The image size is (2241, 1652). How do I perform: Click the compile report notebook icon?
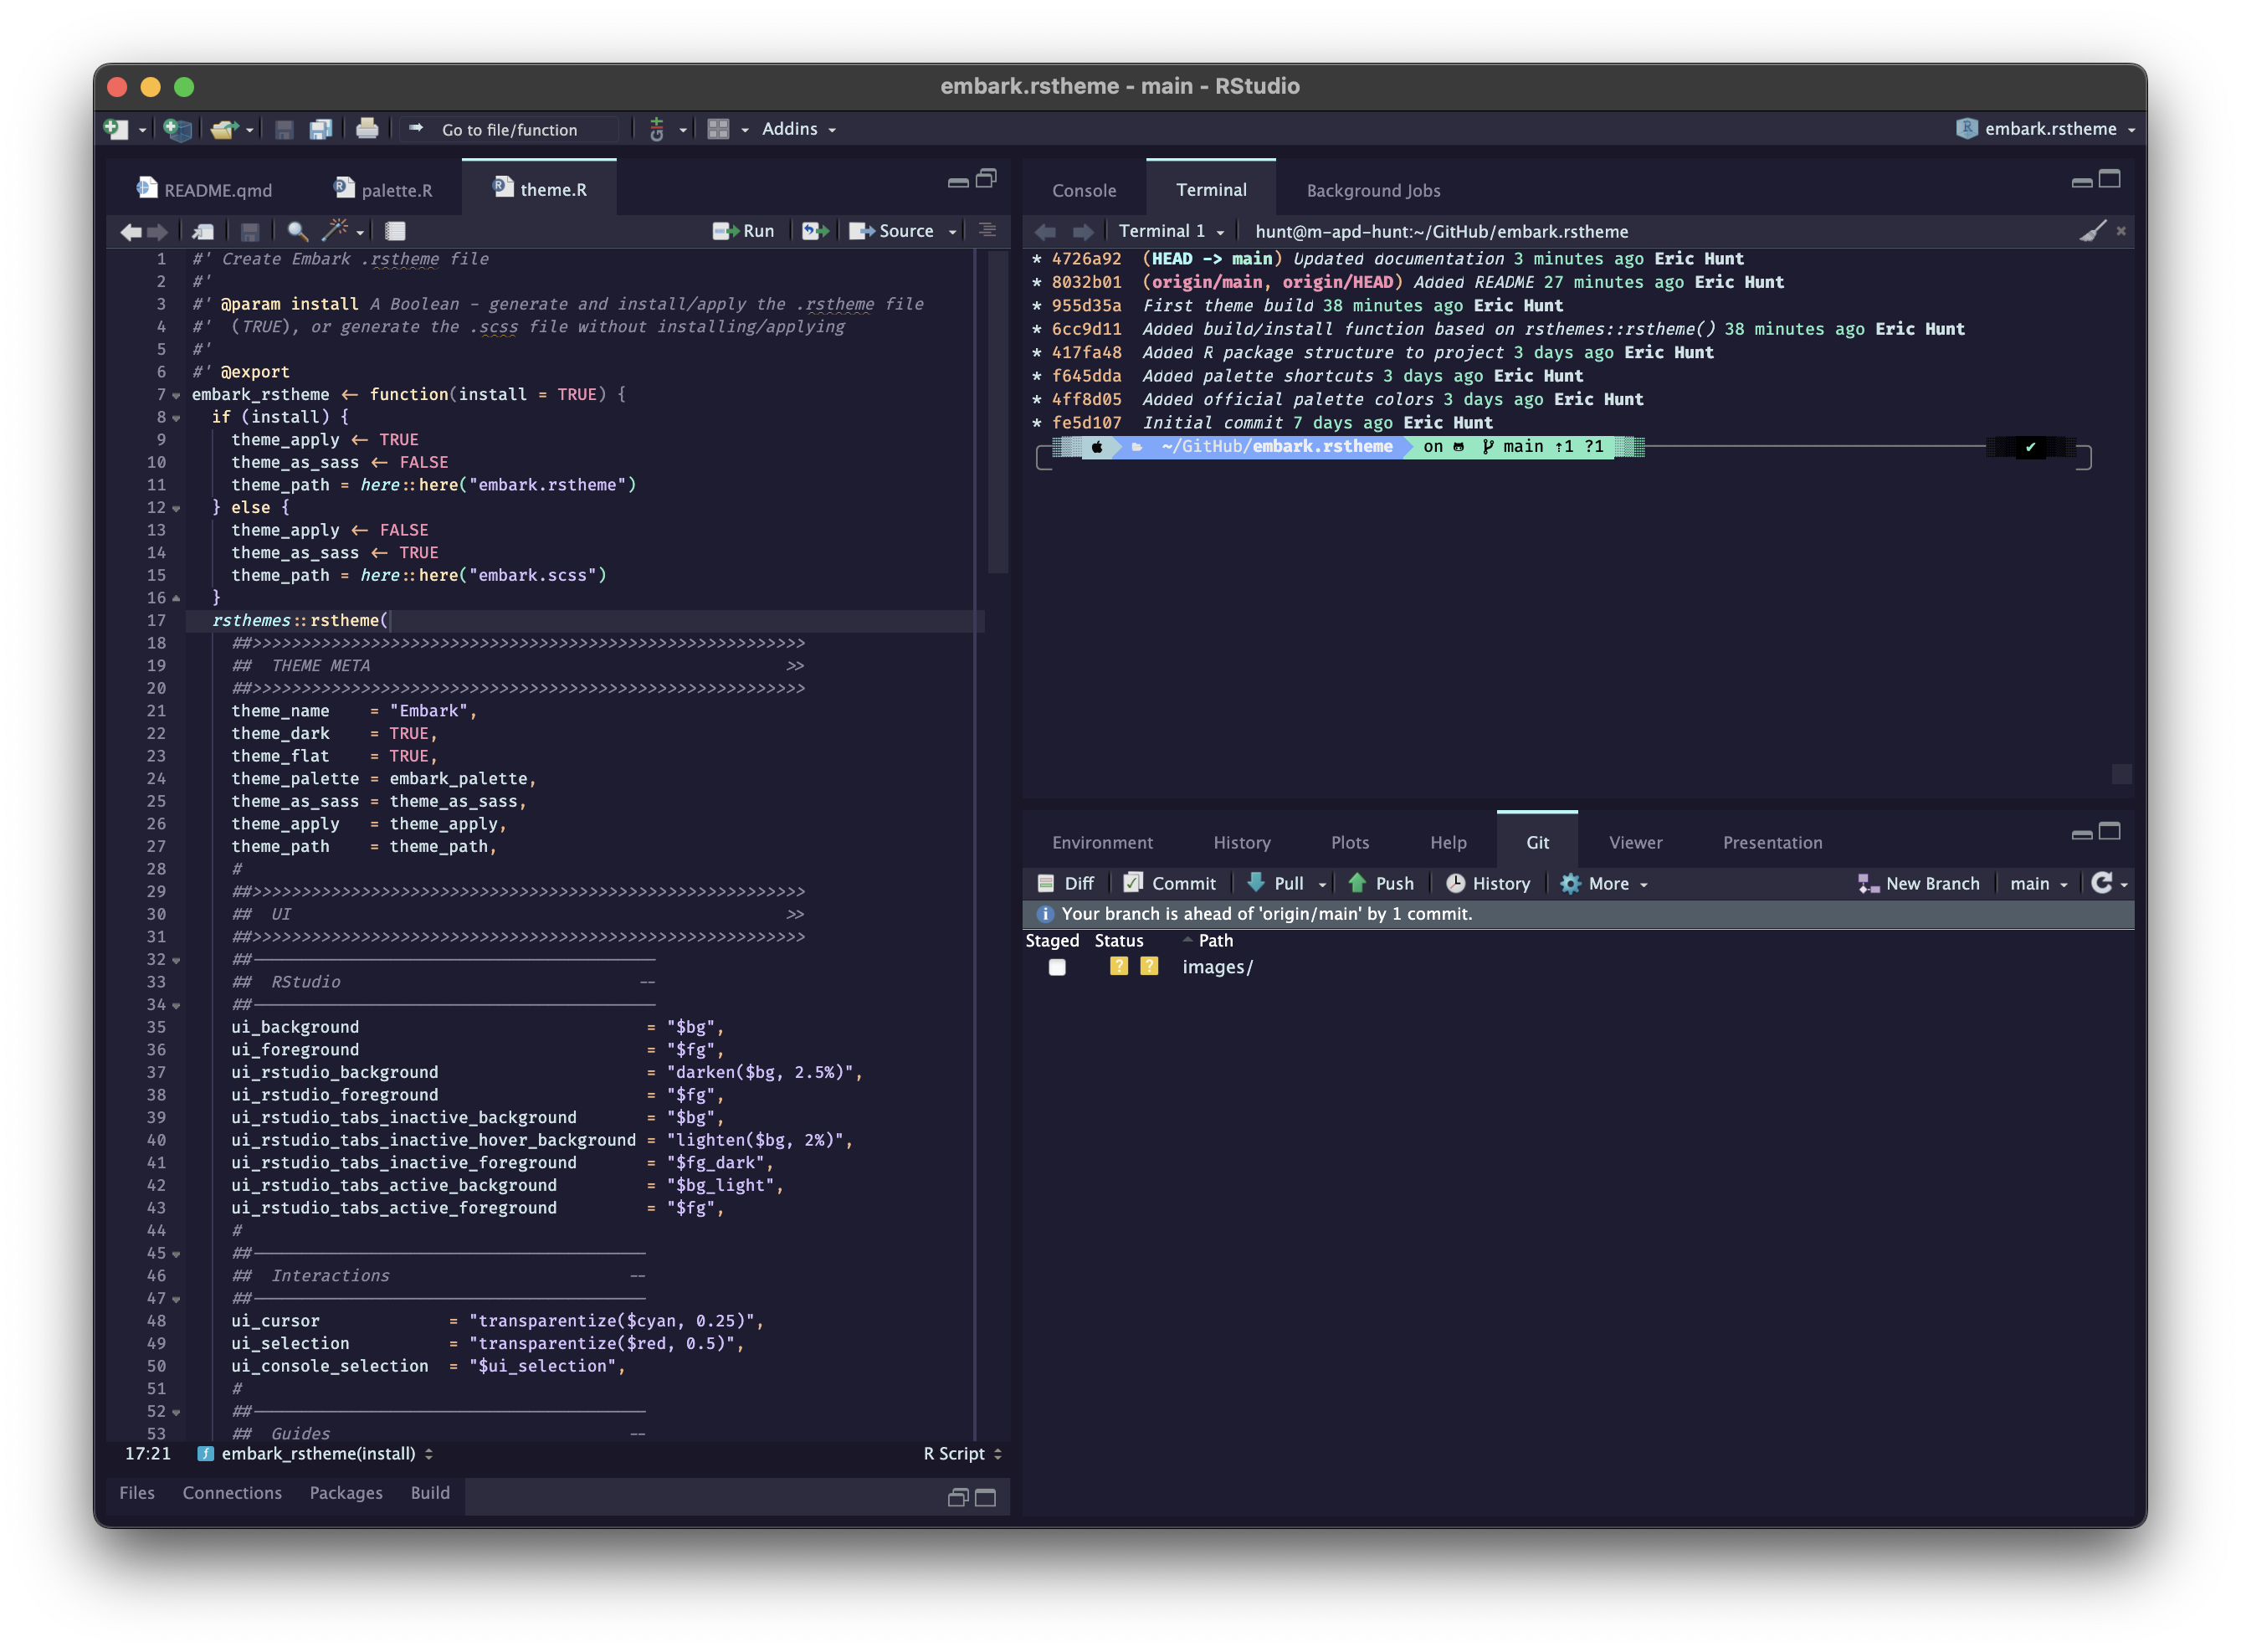pyautogui.click(x=395, y=231)
